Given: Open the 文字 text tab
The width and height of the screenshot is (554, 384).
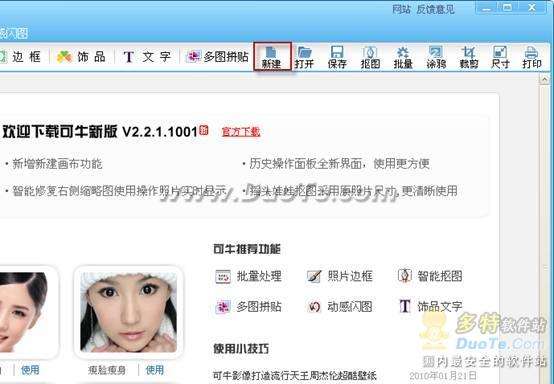Looking at the screenshot, I should pos(147,57).
